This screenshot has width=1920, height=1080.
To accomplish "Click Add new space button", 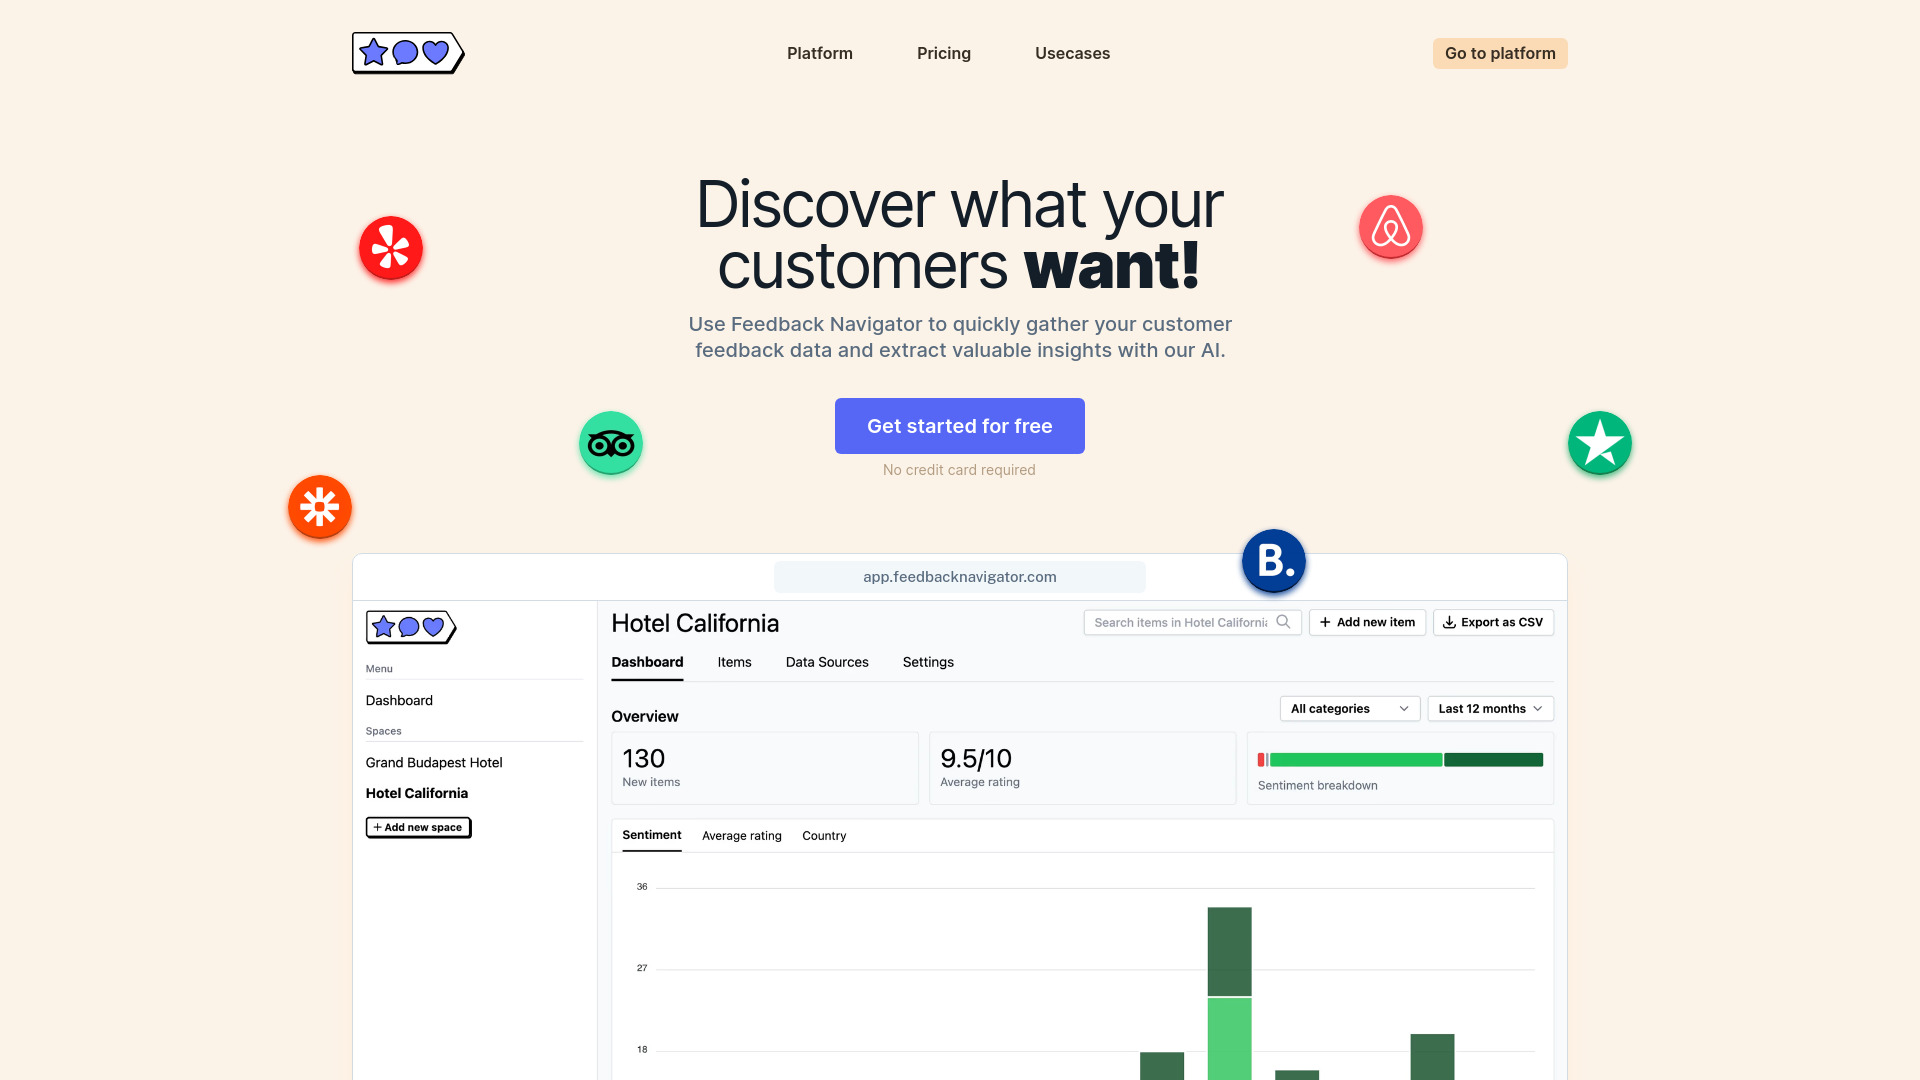I will [x=418, y=825].
